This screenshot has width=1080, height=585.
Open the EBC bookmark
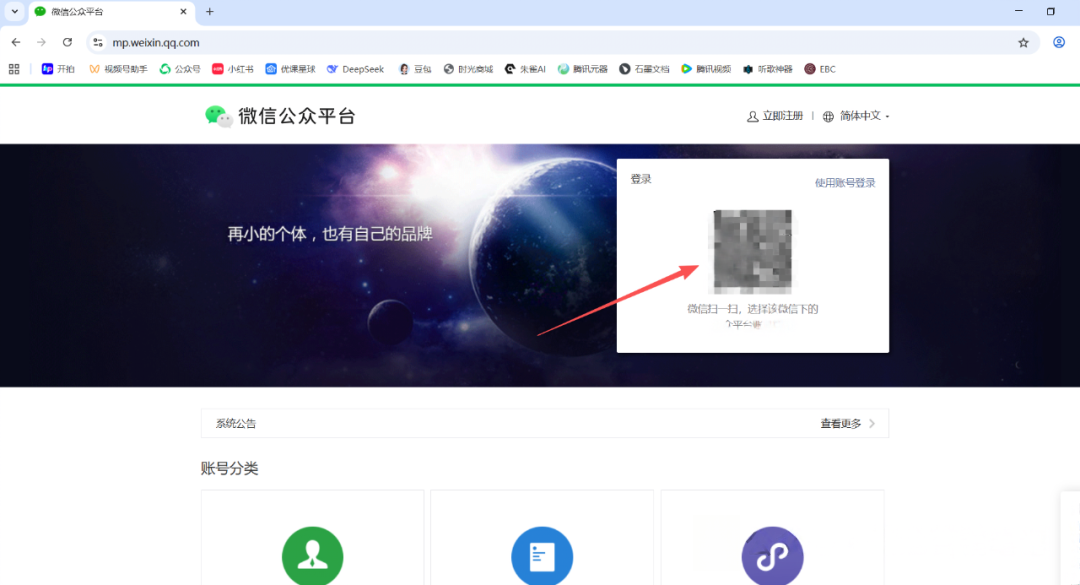coord(820,69)
